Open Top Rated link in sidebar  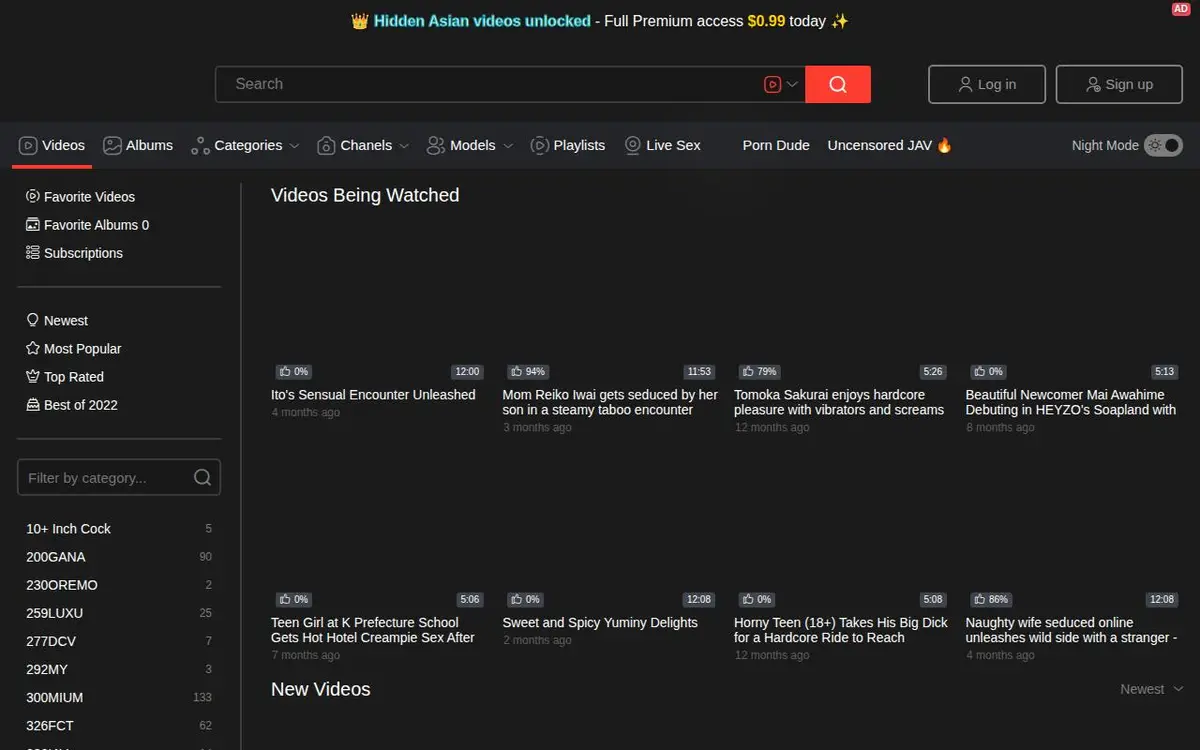click(x=65, y=377)
